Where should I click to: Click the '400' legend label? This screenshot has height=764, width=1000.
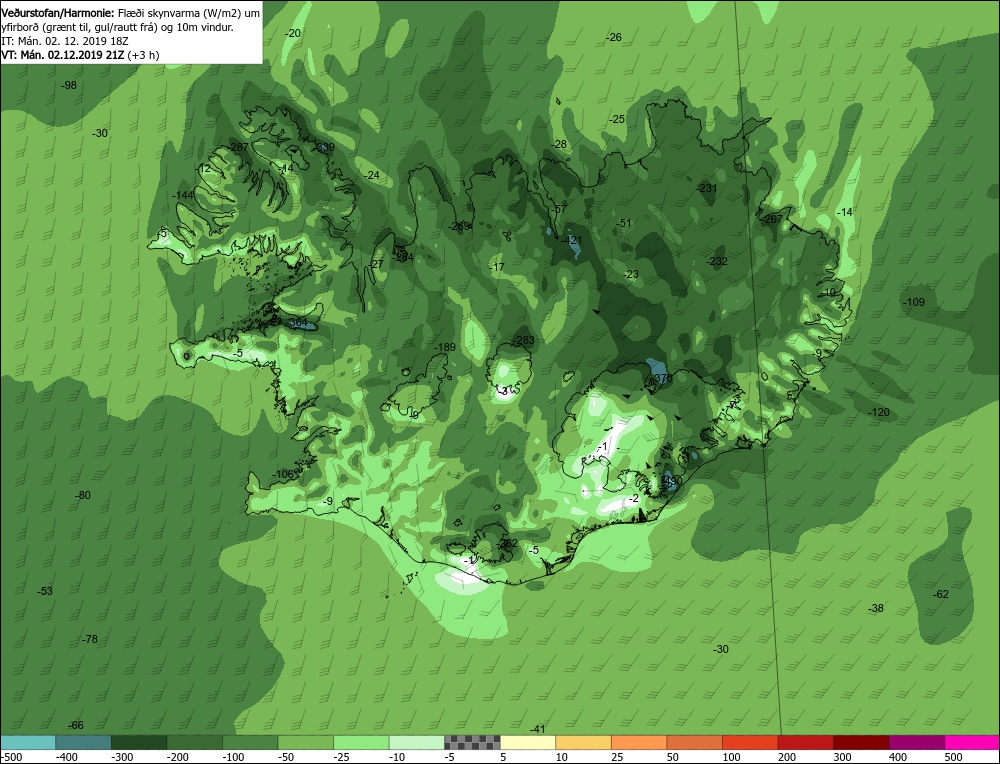(x=898, y=757)
